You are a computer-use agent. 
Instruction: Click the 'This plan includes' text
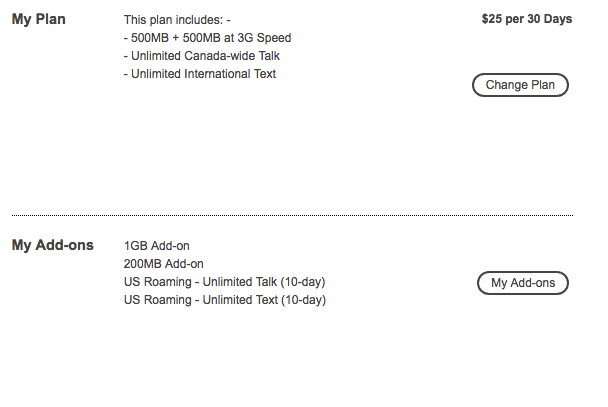(177, 20)
